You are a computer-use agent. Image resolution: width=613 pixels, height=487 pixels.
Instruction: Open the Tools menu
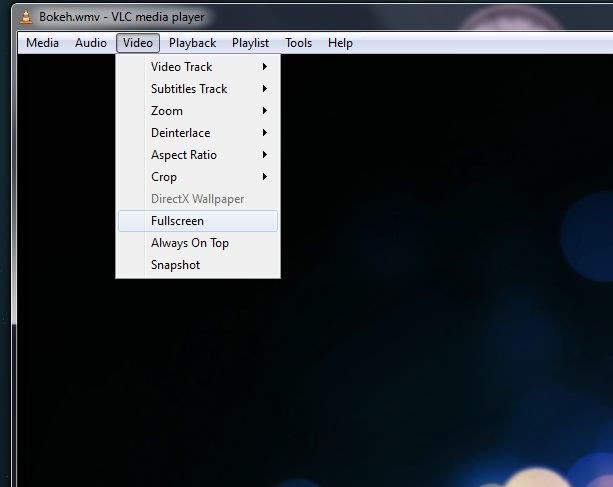(x=298, y=43)
